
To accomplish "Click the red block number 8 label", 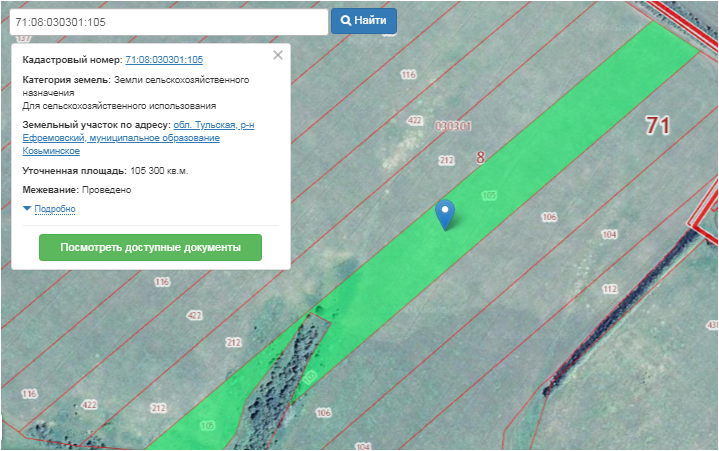I will [480, 158].
